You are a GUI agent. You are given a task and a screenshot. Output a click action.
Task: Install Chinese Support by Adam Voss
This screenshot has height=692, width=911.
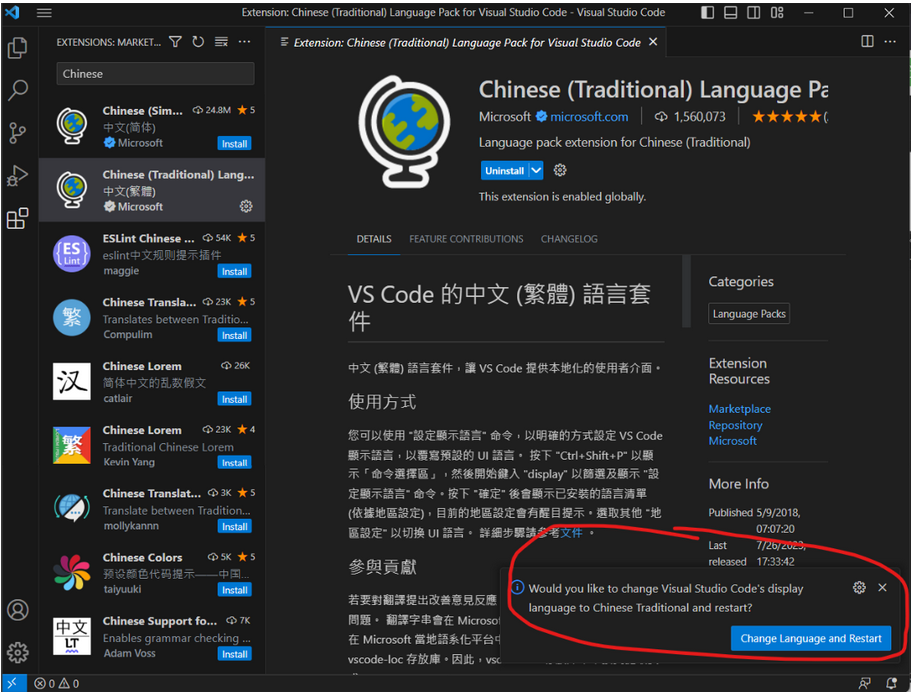tap(234, 654)
